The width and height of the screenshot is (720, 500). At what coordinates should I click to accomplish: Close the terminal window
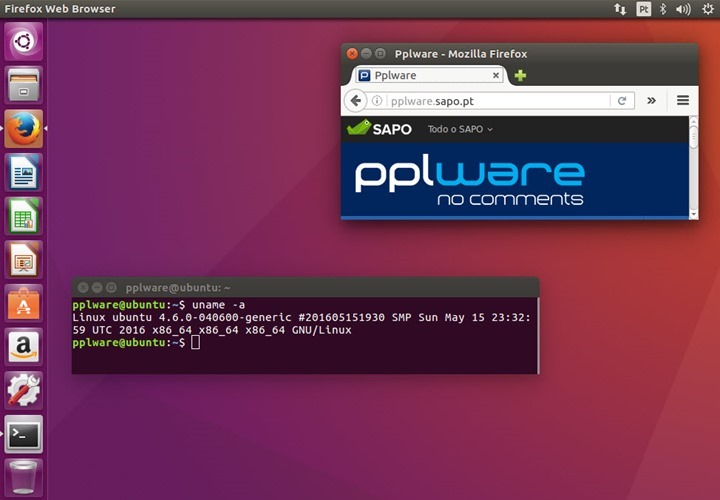[83, 287]
